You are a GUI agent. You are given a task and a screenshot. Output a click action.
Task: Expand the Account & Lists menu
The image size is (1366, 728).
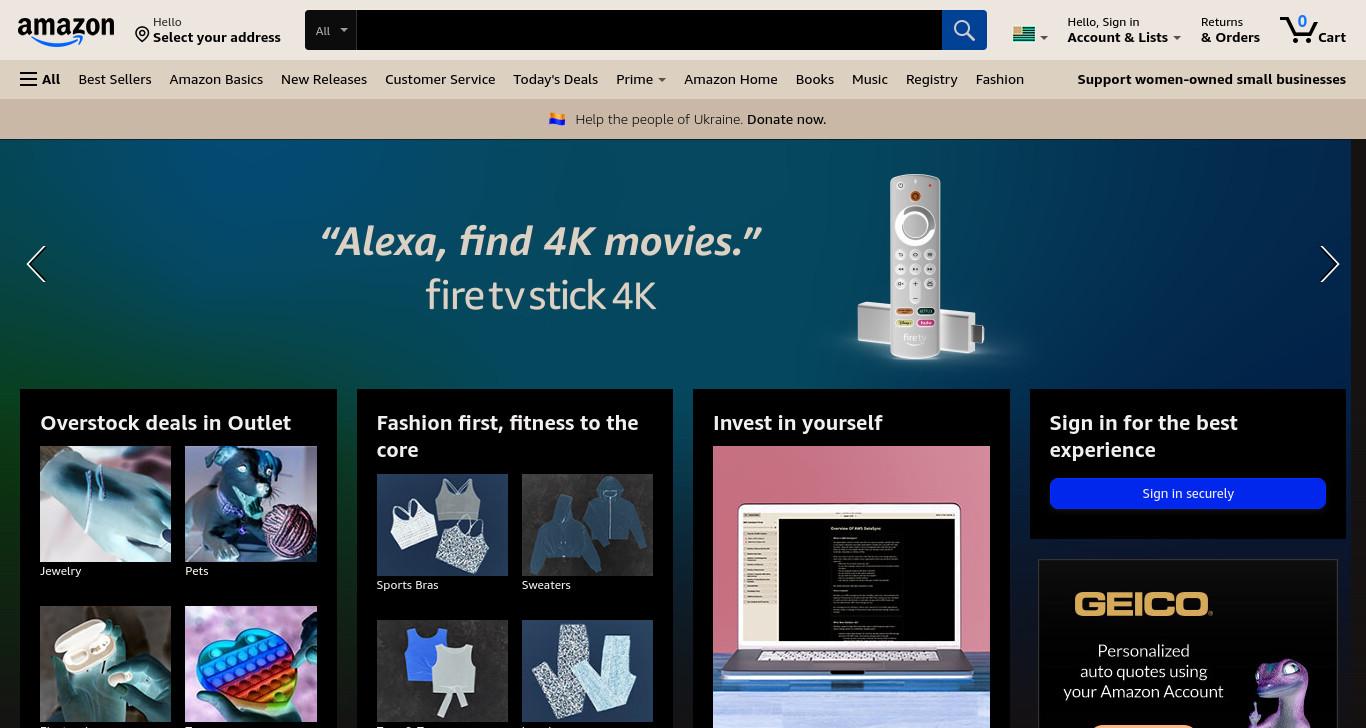(1123, 30)
